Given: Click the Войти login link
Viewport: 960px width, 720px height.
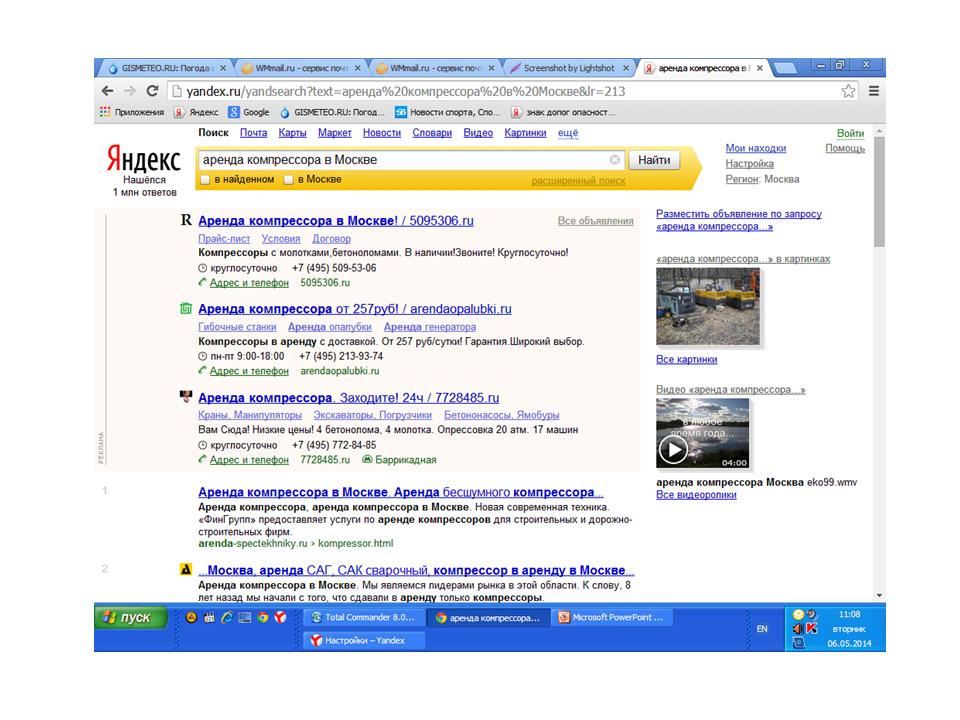Looking at the screenshot, I should (x=850, y=133).
